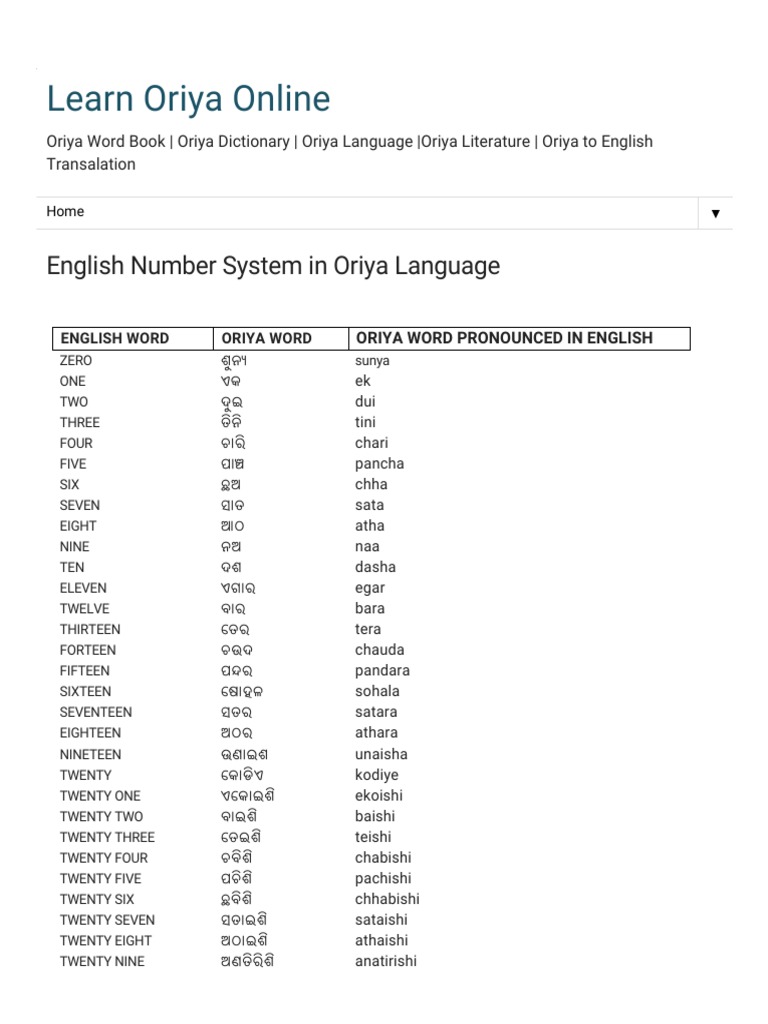Select the NINETEEN cell
768x1024 pixels.
[x=90, y=755]
